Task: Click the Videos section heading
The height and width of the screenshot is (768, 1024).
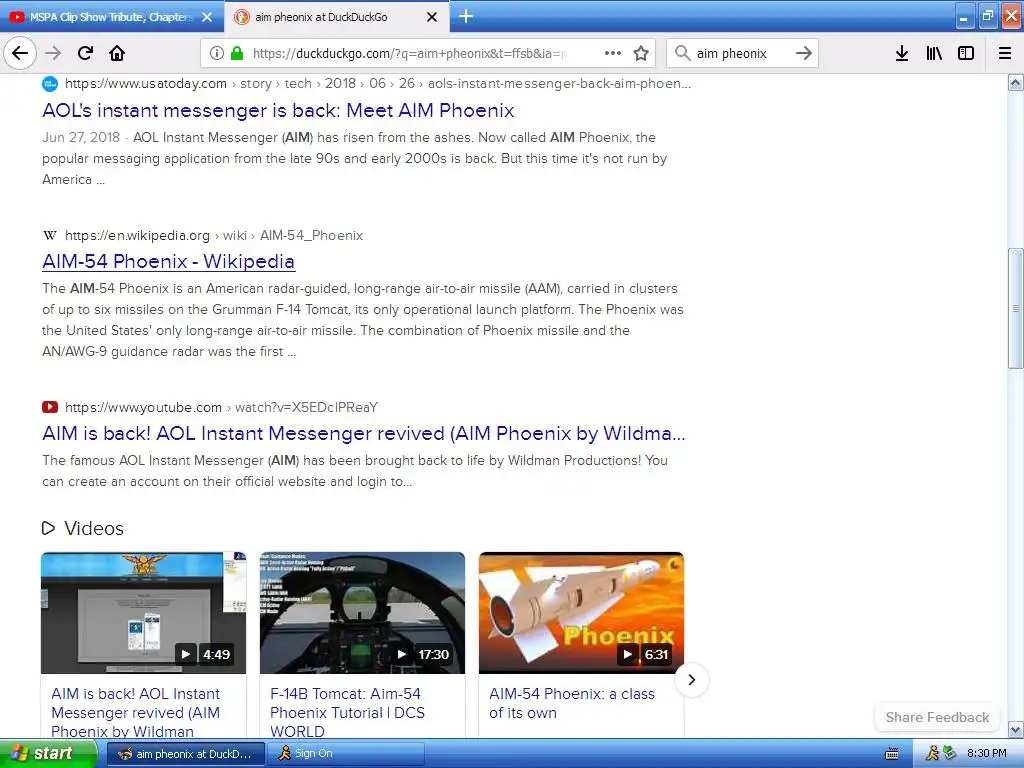Action: click(x=83, y=528)
